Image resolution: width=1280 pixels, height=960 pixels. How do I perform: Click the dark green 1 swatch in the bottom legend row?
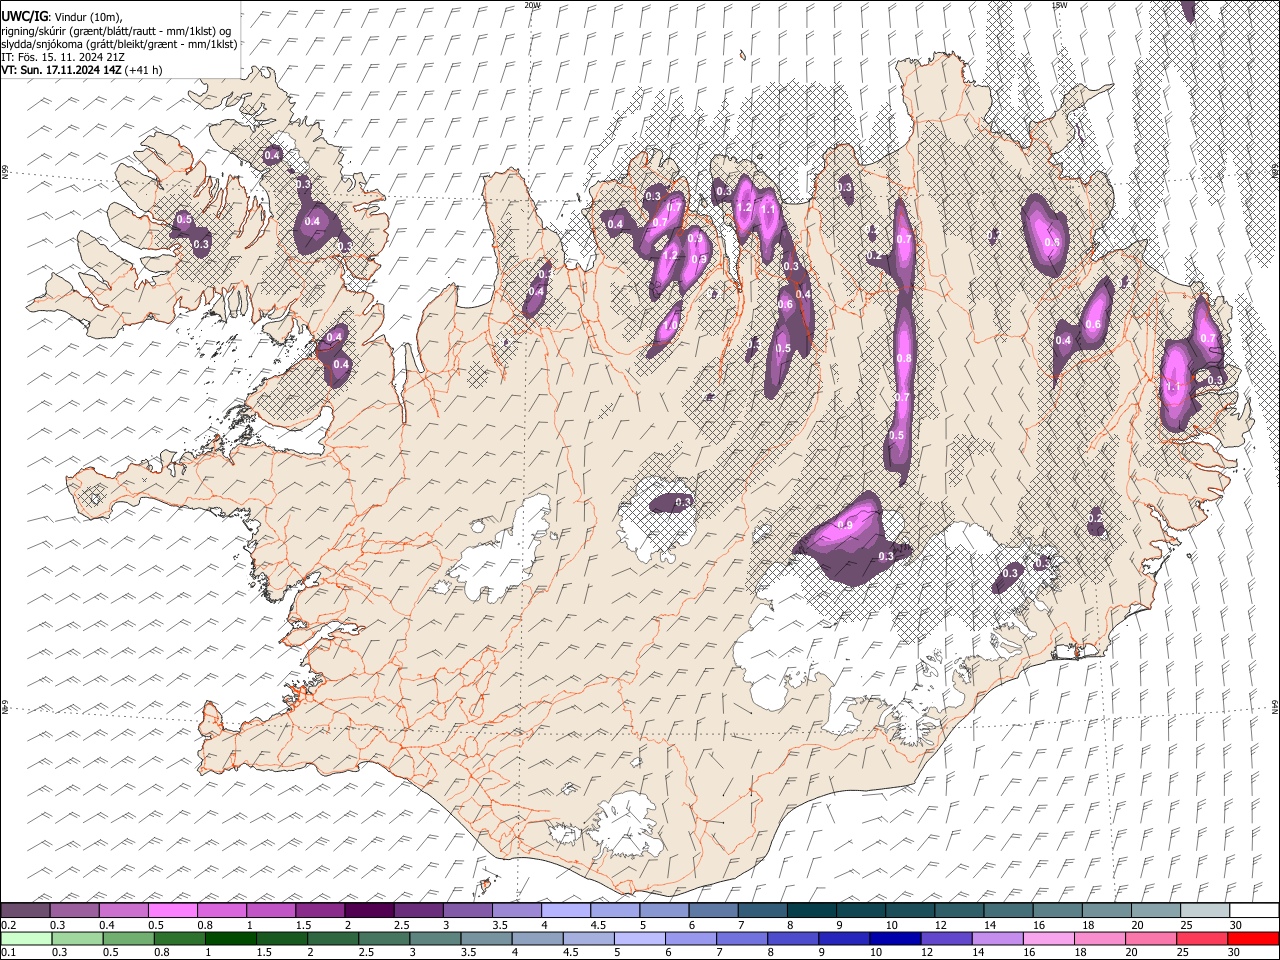(230, 938)
